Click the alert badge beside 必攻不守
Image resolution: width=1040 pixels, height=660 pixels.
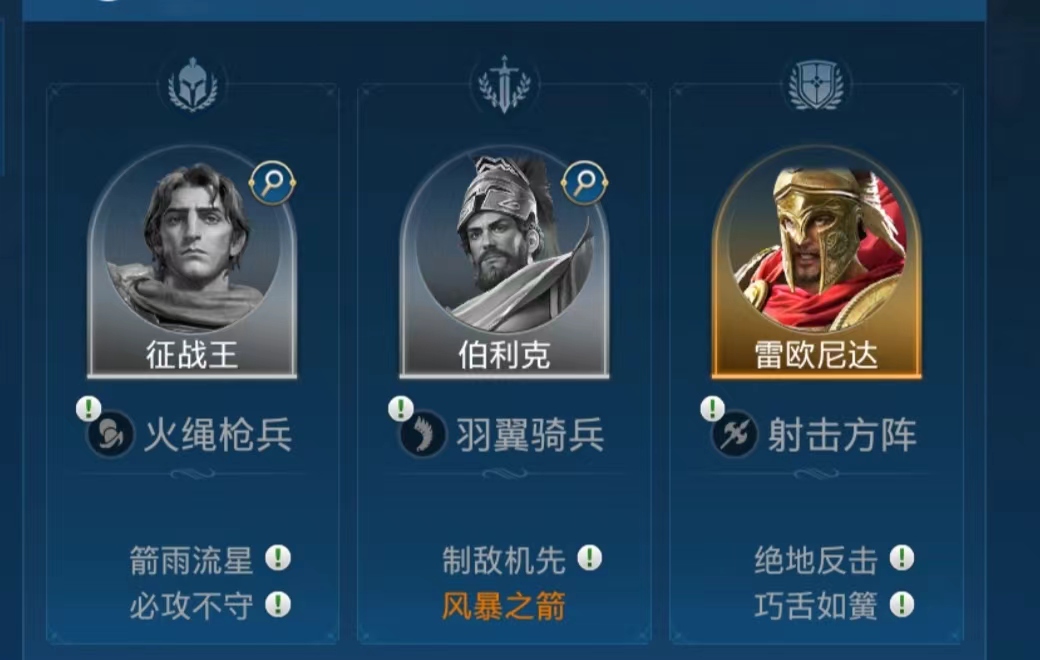tap(278, 604)
